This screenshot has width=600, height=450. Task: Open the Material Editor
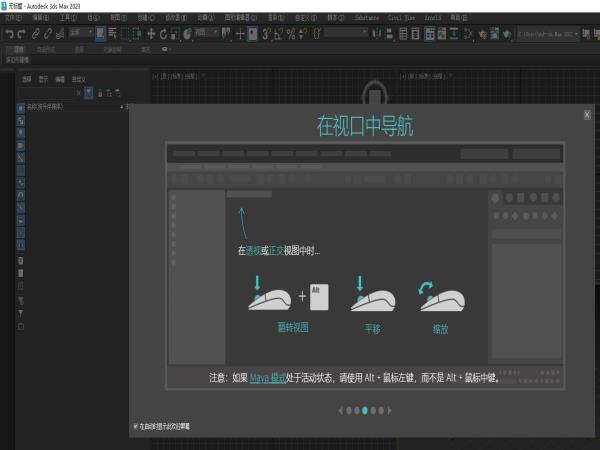(468, 34)
